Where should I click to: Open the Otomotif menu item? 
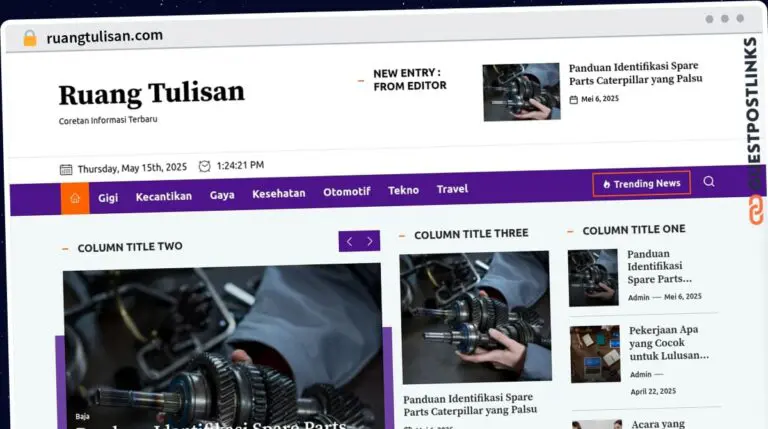[347, 191]
